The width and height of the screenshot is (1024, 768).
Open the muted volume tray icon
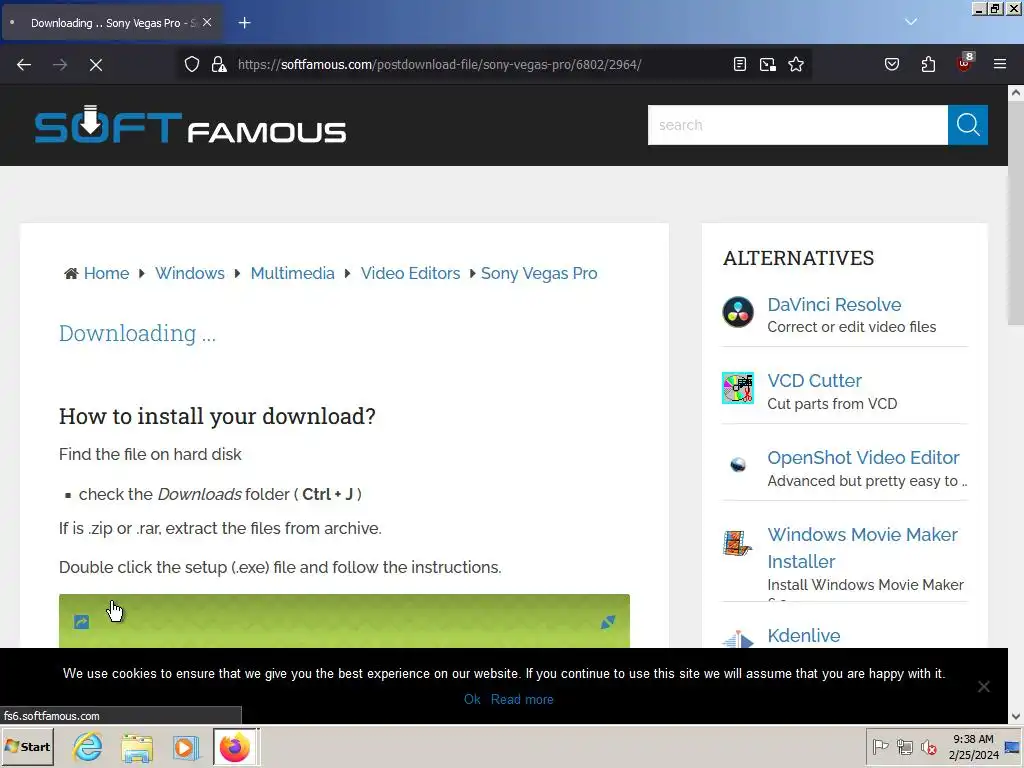928,746
